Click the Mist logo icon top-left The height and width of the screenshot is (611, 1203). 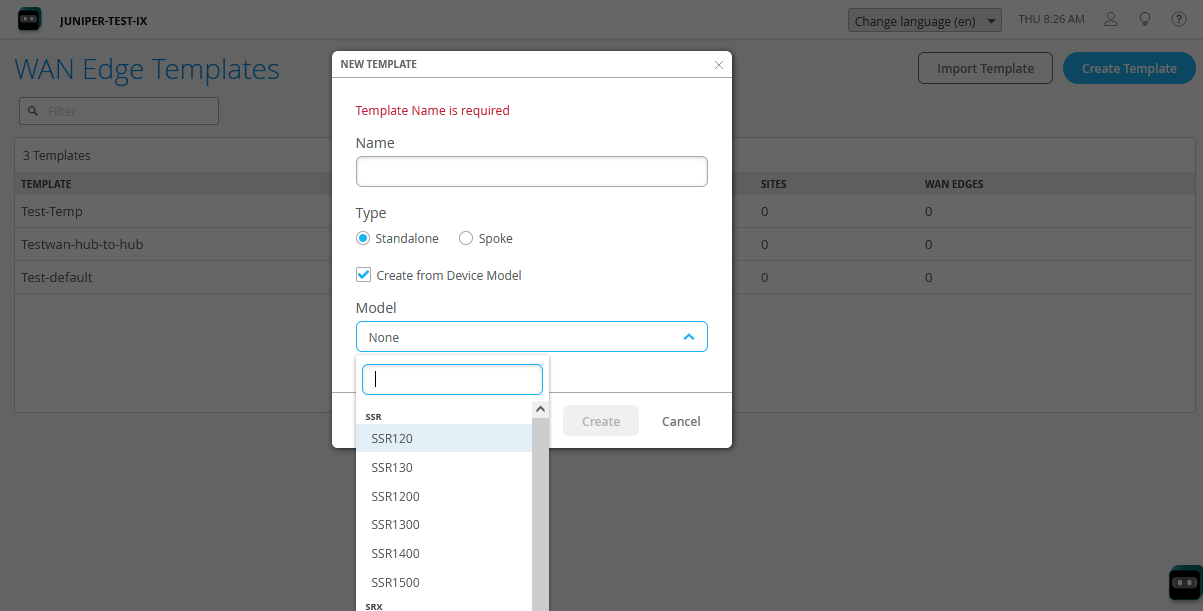(x=30, y=20)
